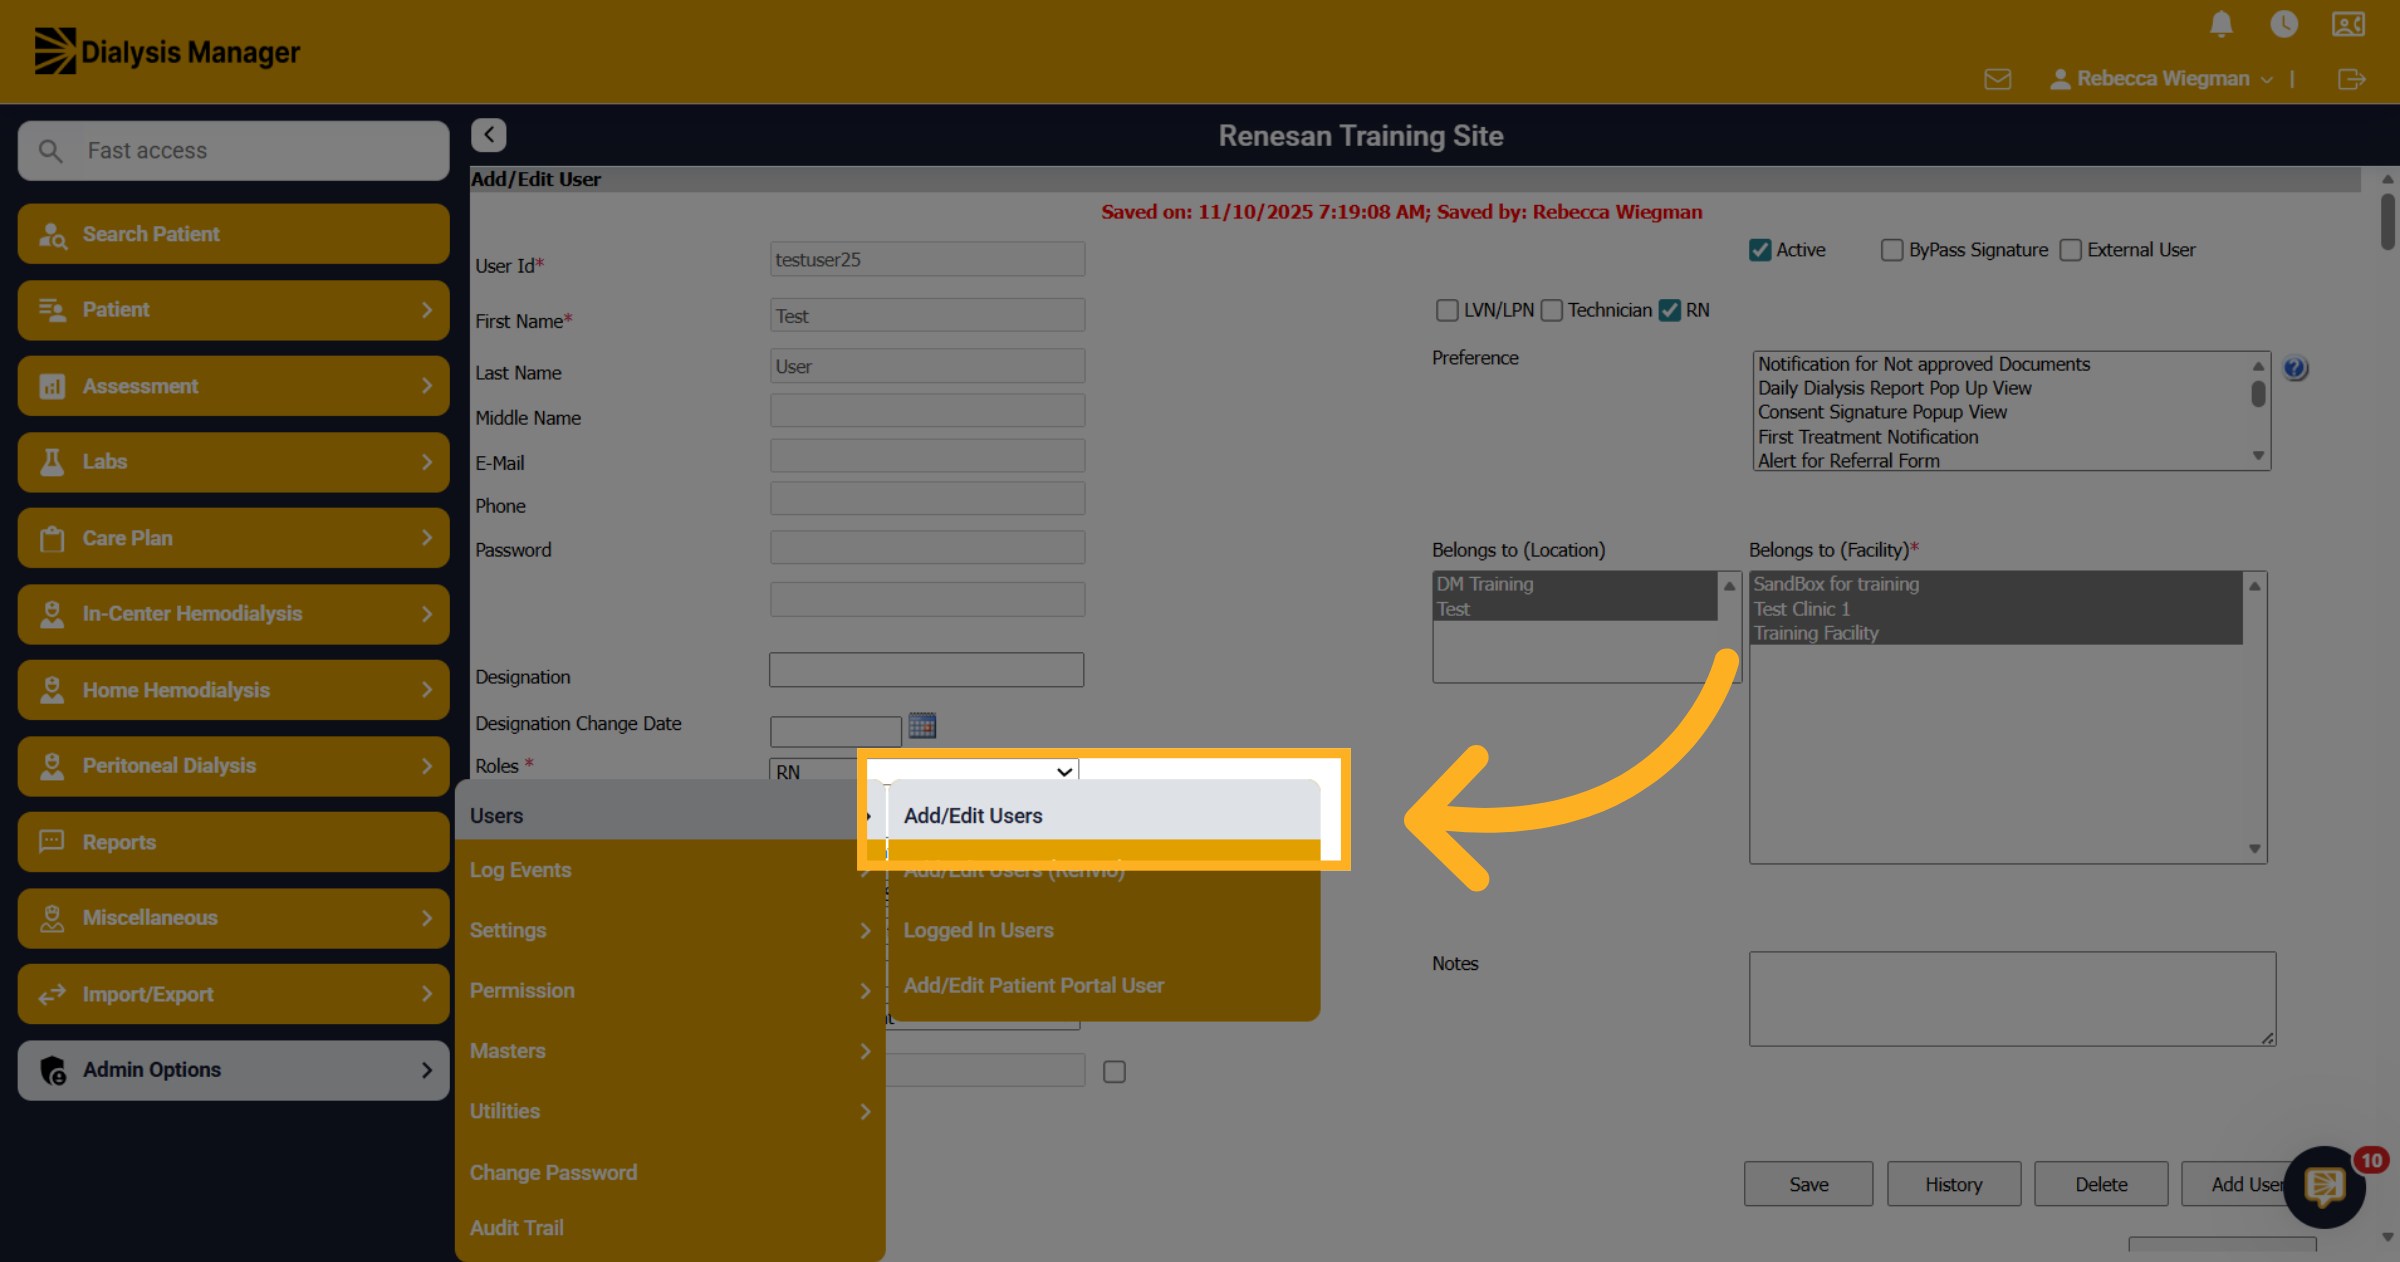Click the Save button
The height and width of the screenshot is (1262, 2400).
[1809, 1184]
